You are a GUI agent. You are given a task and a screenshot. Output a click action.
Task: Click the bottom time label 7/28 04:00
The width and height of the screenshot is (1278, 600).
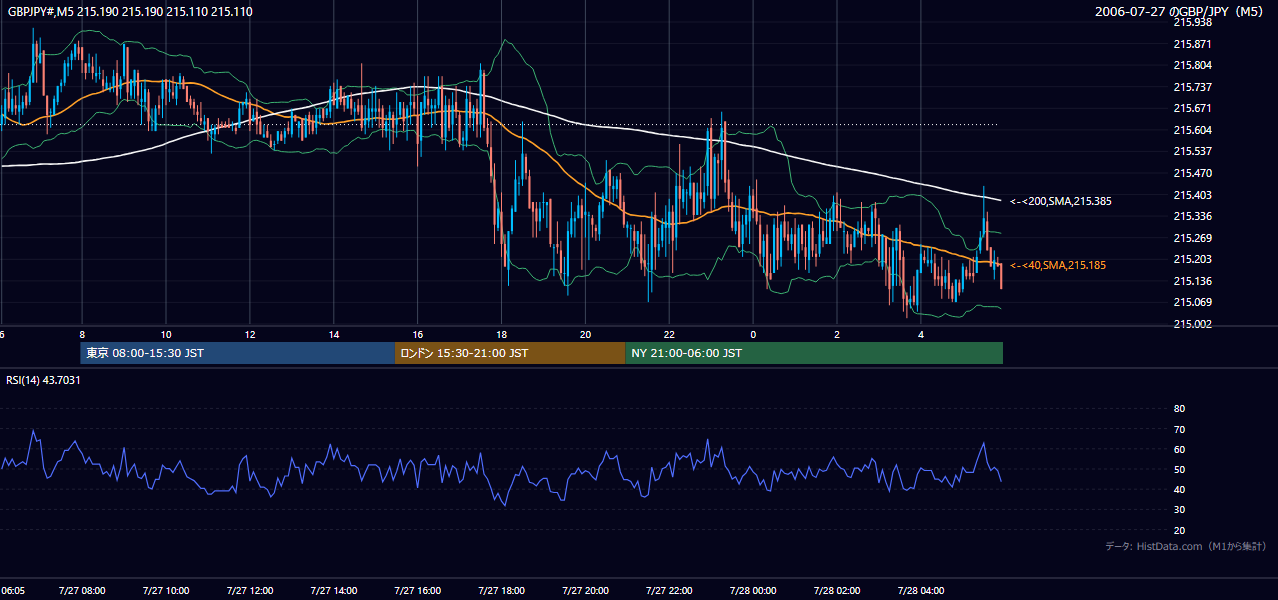click(920, 591)
